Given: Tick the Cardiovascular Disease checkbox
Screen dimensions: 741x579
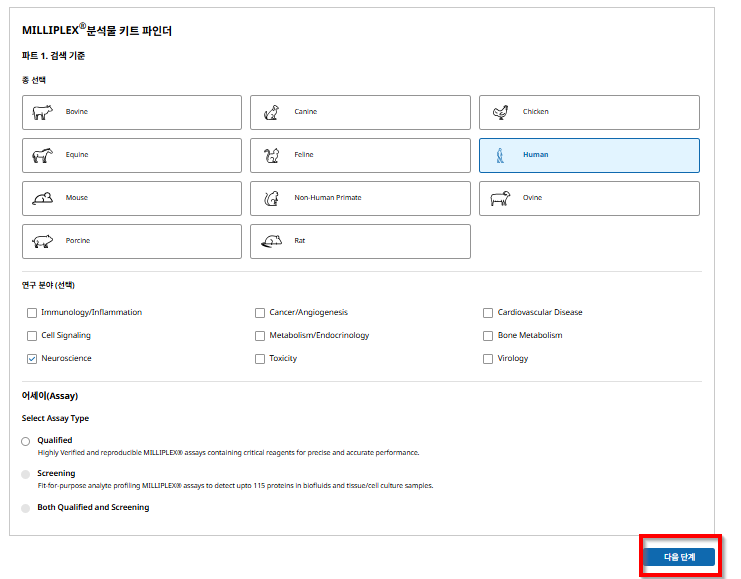Looking at the screenshot, I should click(488, 313).
